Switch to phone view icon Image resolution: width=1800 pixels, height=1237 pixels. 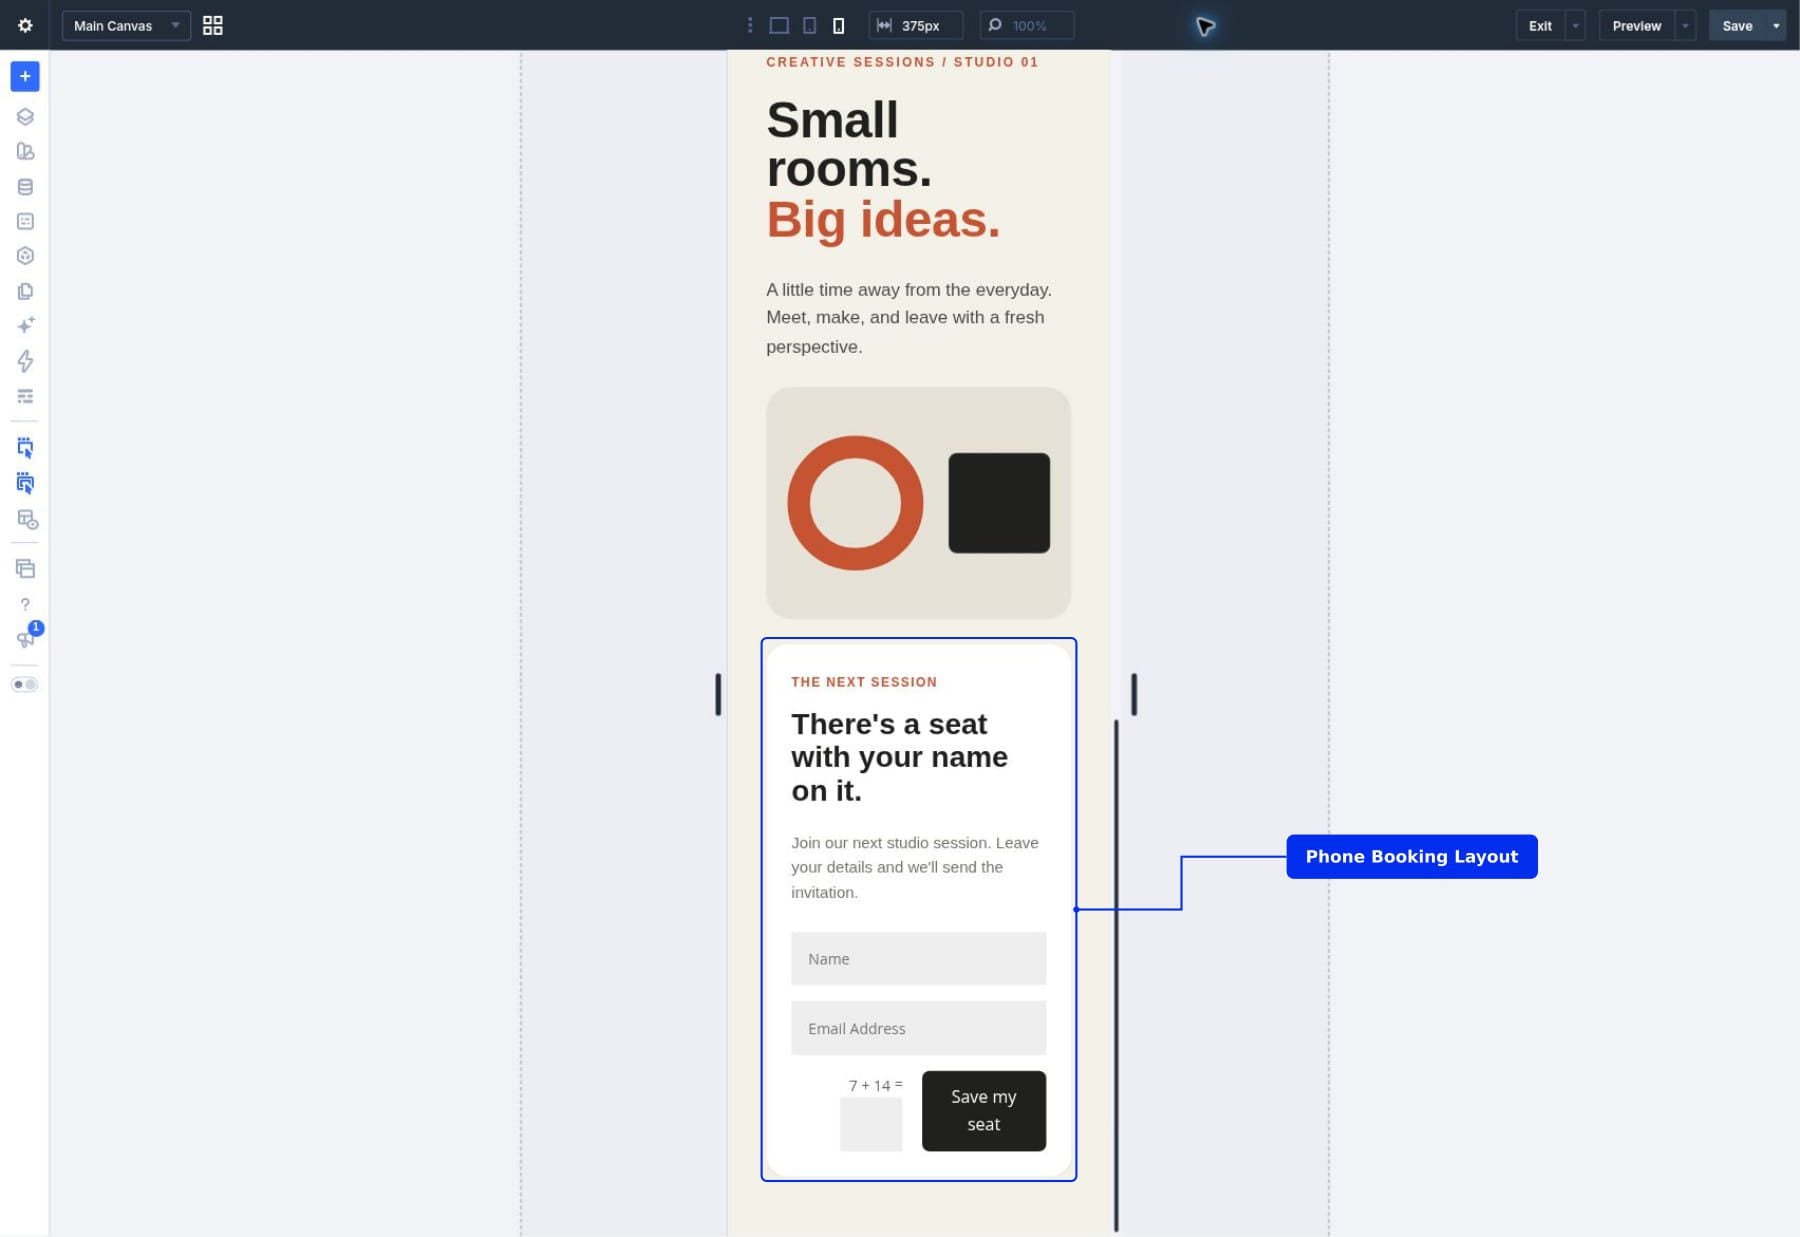pos(839,25)
